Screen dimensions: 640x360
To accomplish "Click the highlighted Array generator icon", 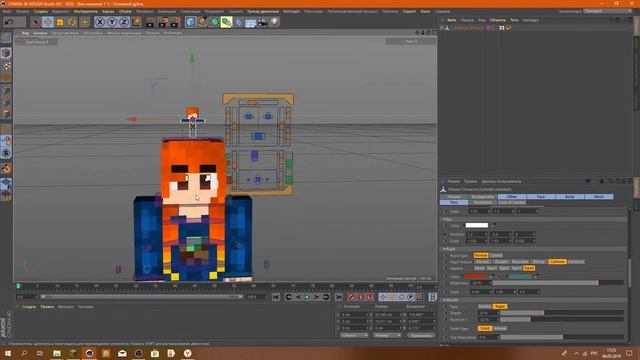I will [x=226, y=22].
